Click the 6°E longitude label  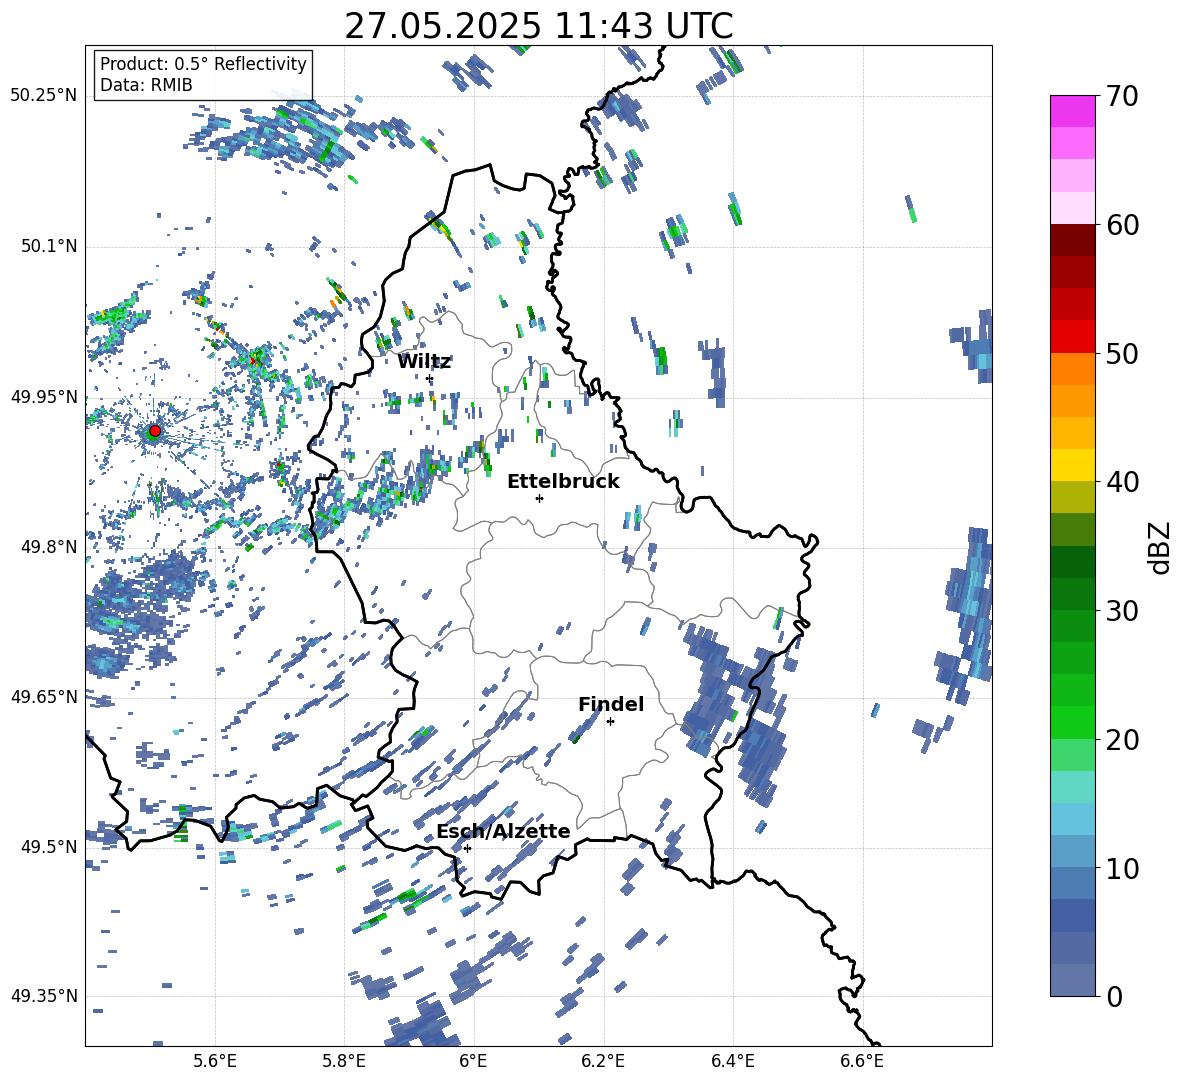(x=473, y=1061)
